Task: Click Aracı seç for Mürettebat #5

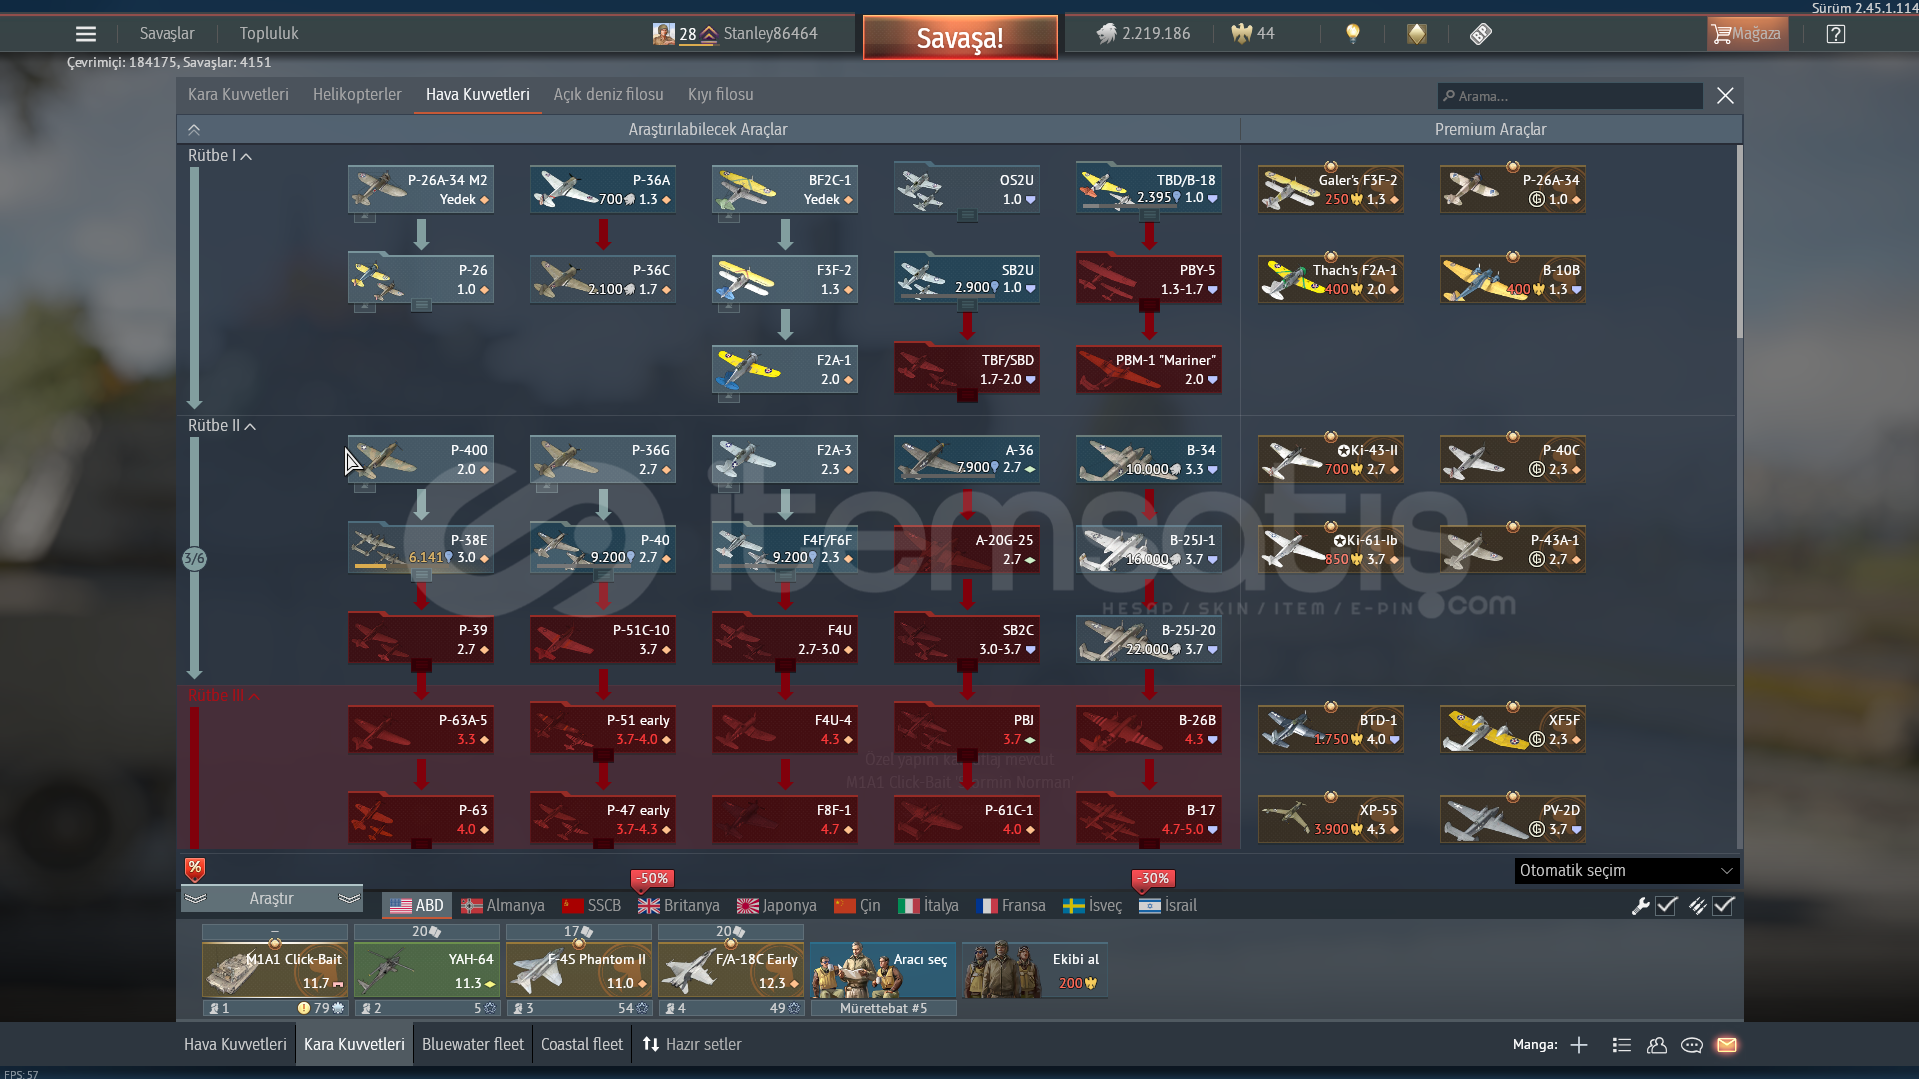Action: pyautogui.click(x=883, y=970)
